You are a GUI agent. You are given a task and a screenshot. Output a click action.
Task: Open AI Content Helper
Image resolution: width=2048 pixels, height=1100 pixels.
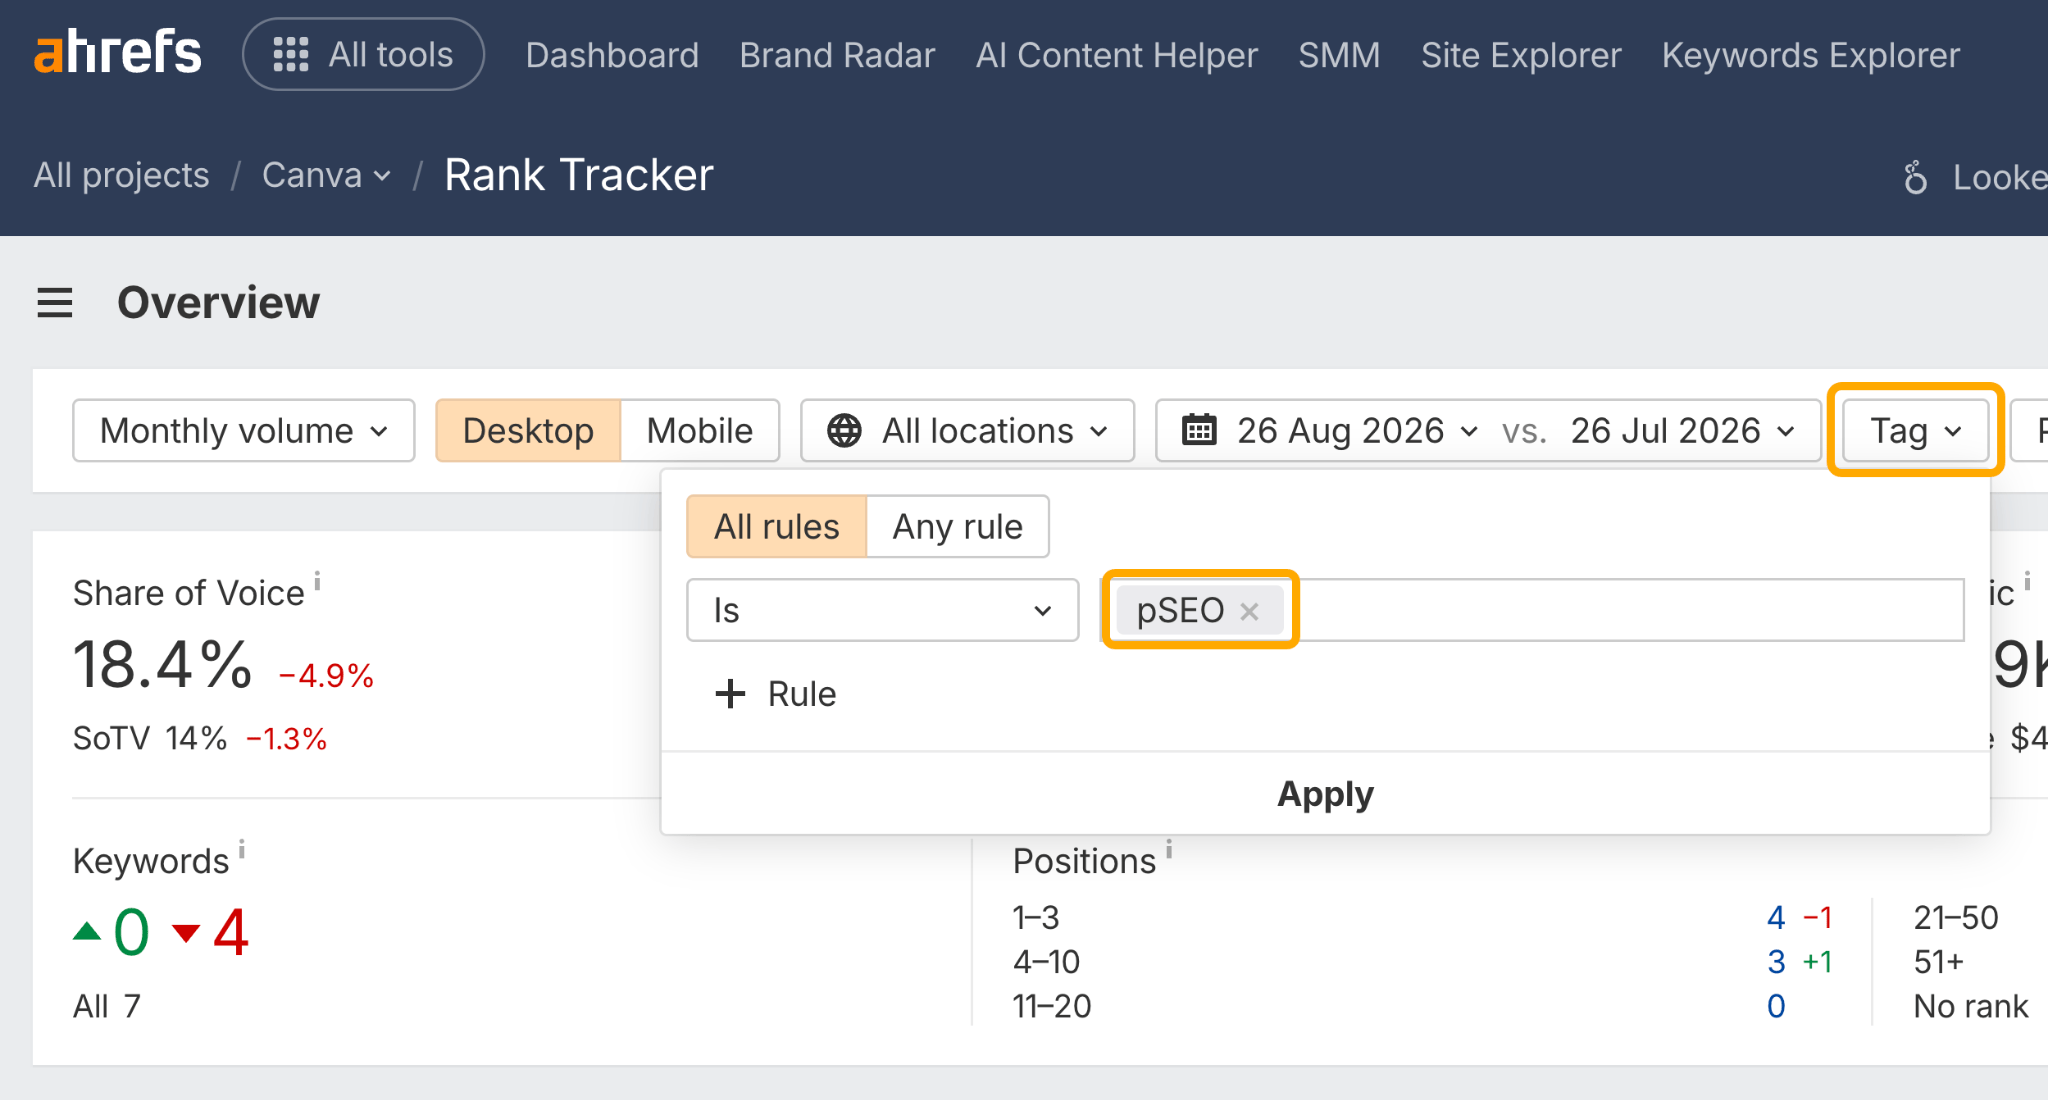1116,55
